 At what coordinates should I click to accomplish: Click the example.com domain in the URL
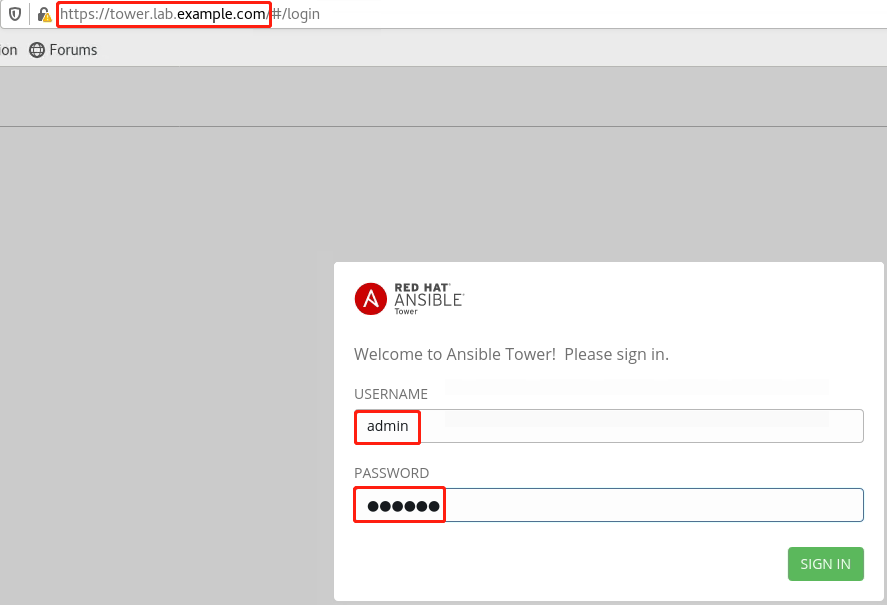[x=221, y=15]
